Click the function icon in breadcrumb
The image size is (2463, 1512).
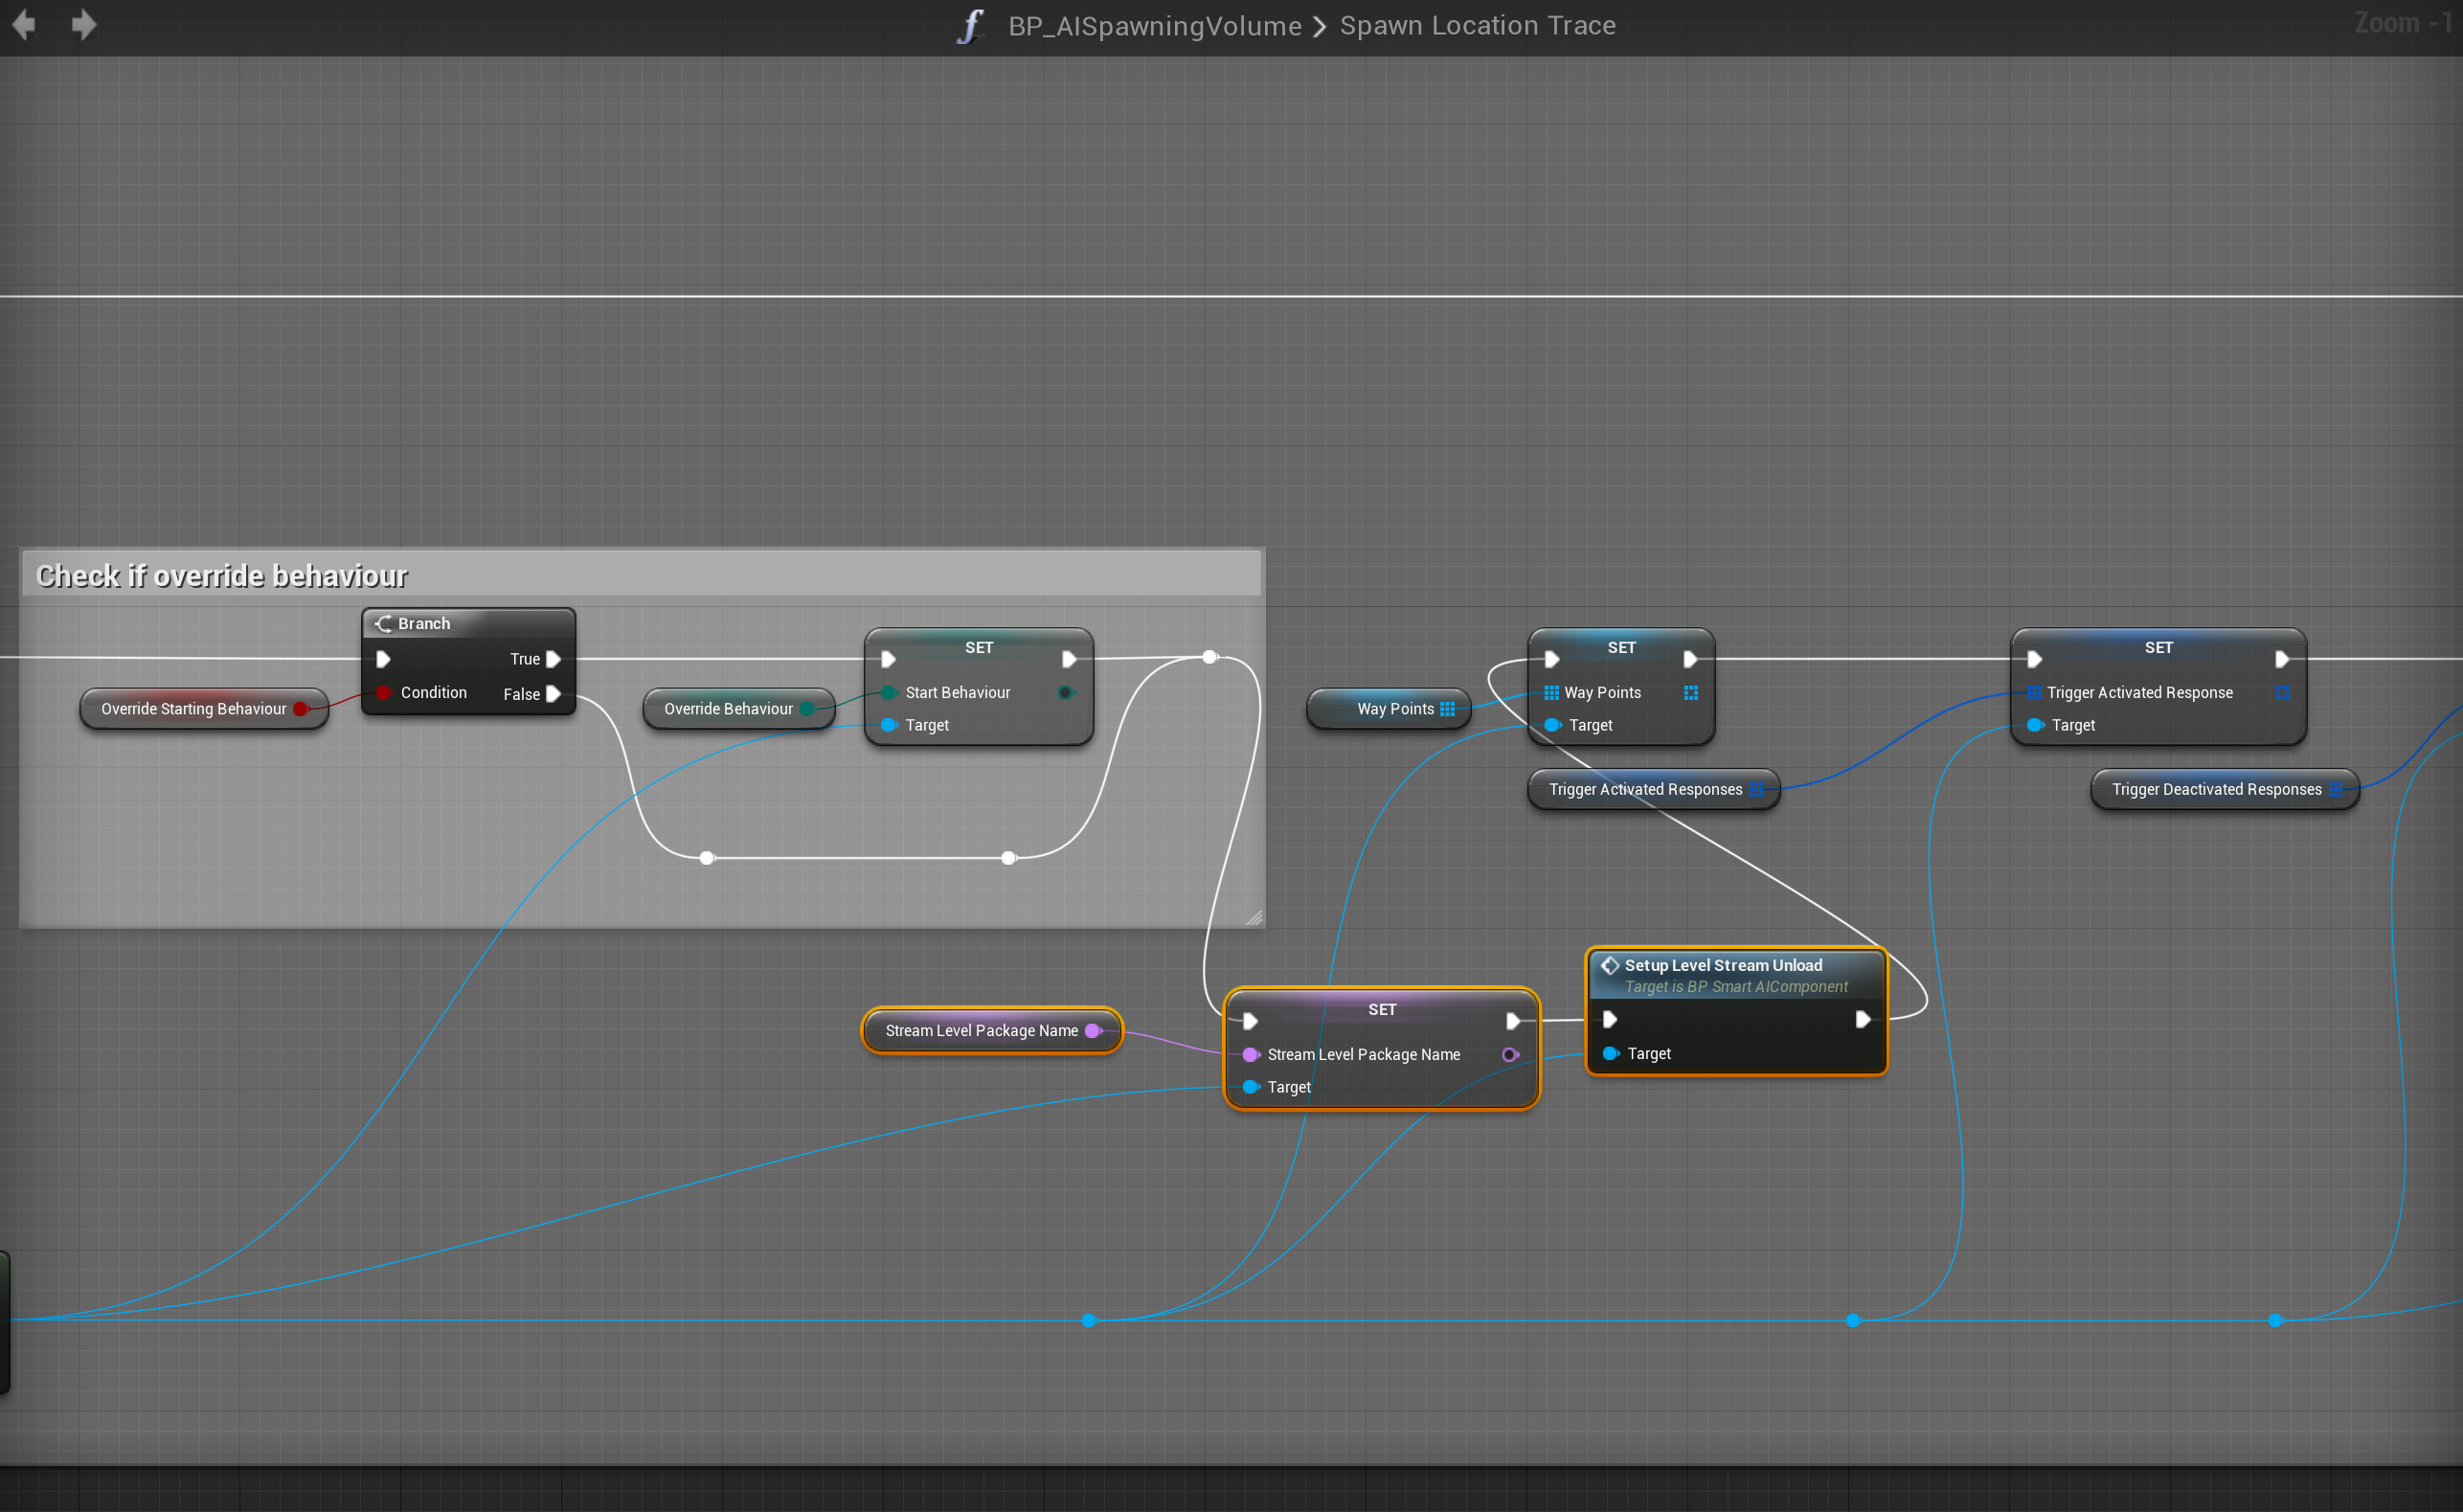[970, 25]
